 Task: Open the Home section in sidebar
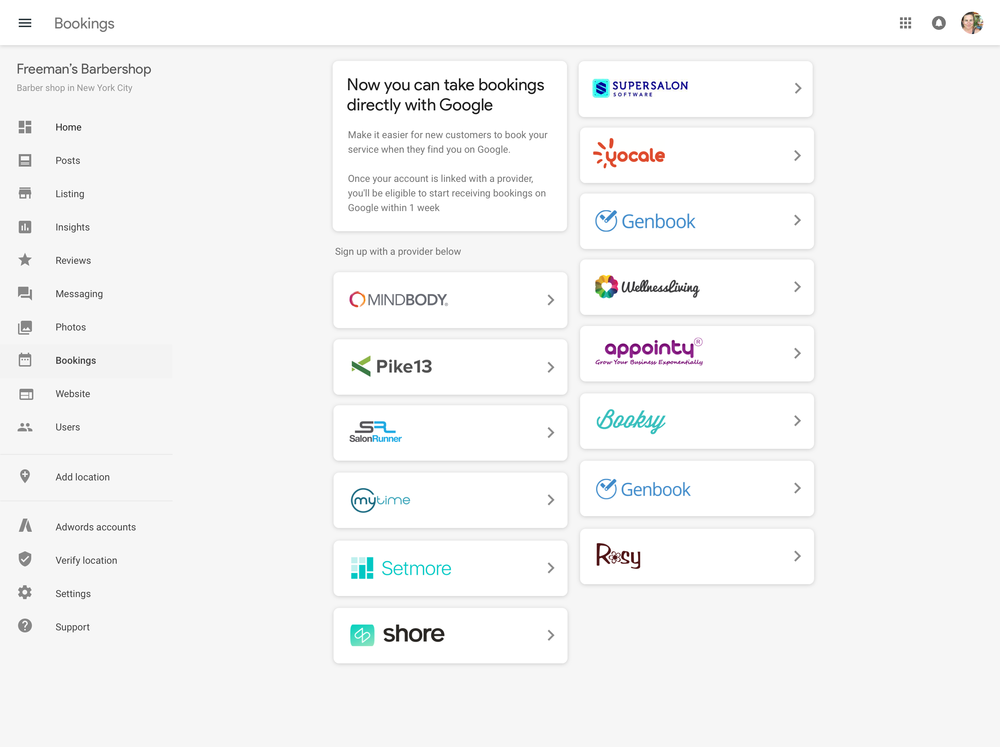pyautogui.click(x=28, y=127)
